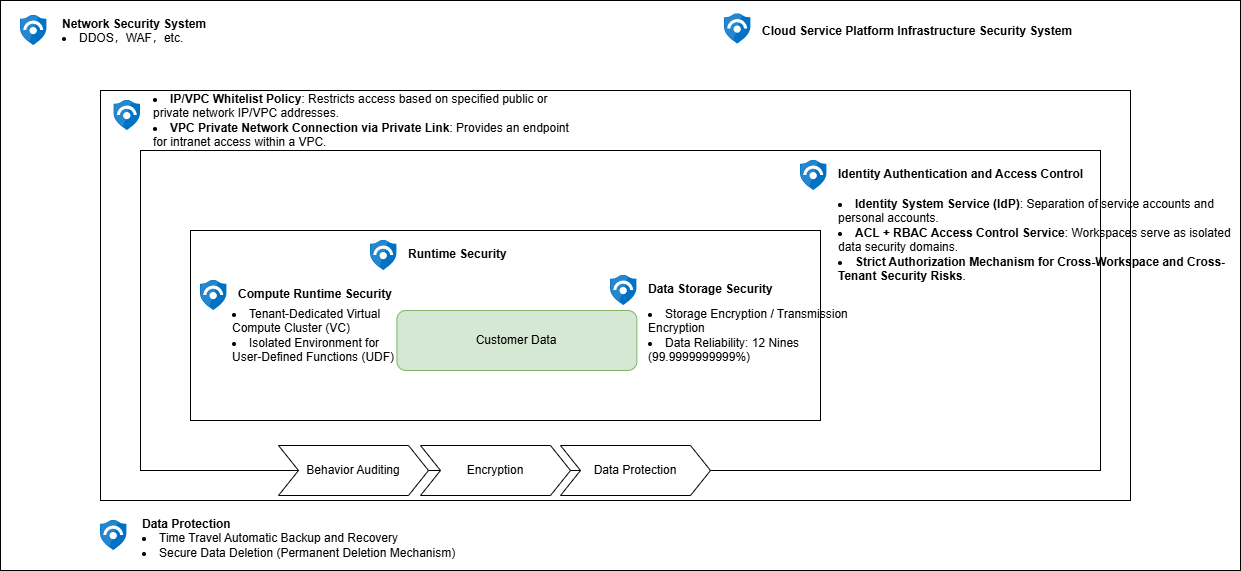Click the Network Security System heading text
This screenshot has height=571, width=1241.
134,23
